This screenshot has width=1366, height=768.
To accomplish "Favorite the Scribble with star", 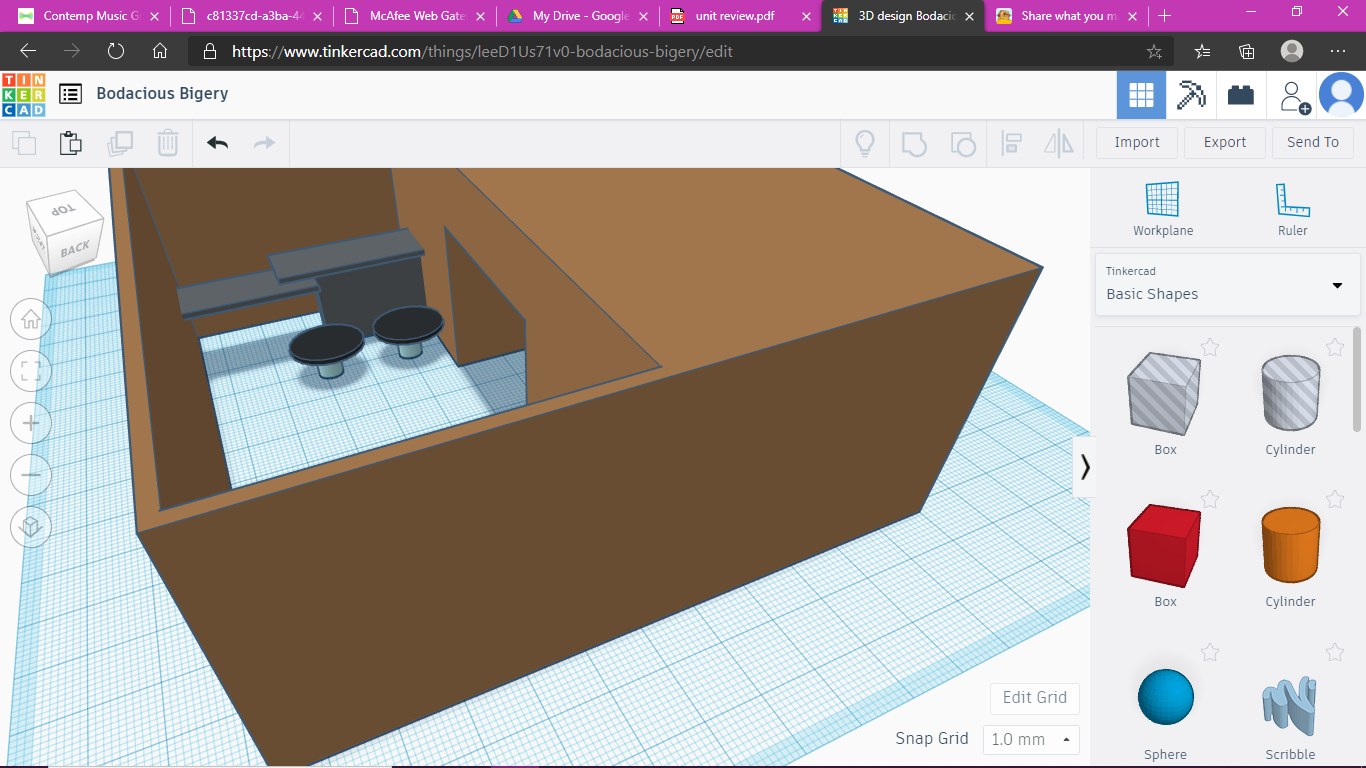I will click(x=1335, y=653).
